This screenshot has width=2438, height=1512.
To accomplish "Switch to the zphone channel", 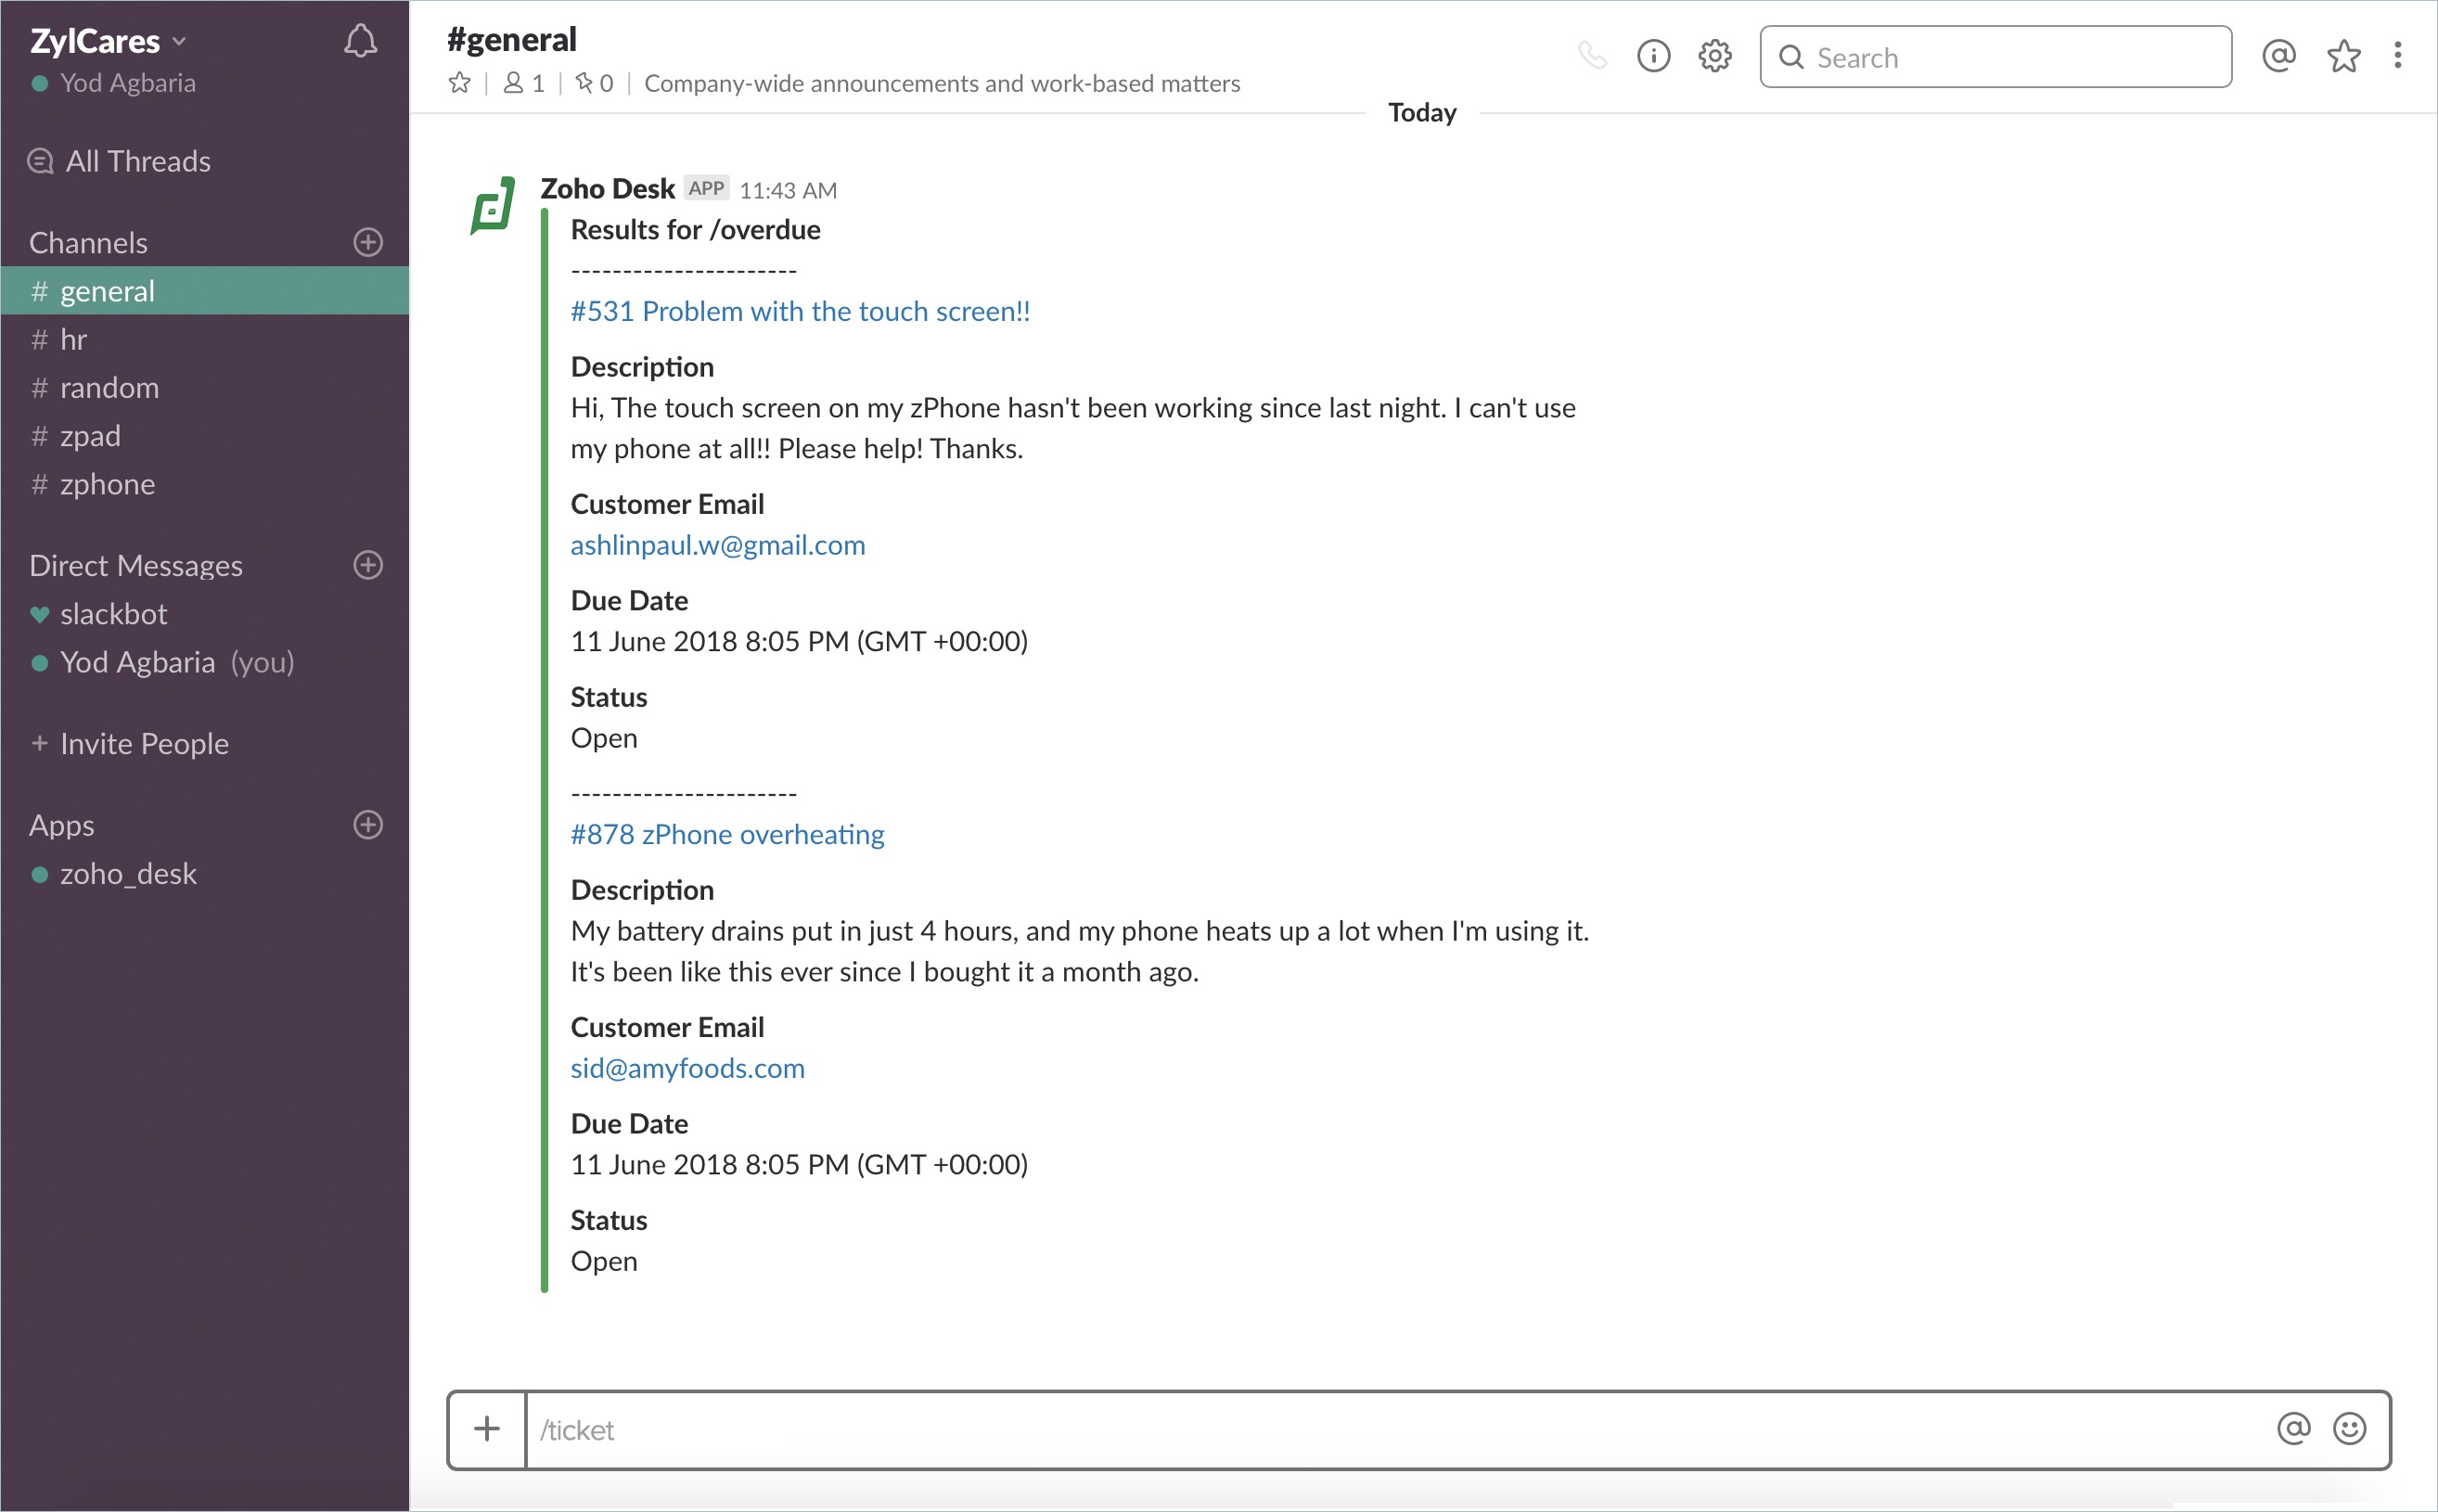I will coord(107,484).
